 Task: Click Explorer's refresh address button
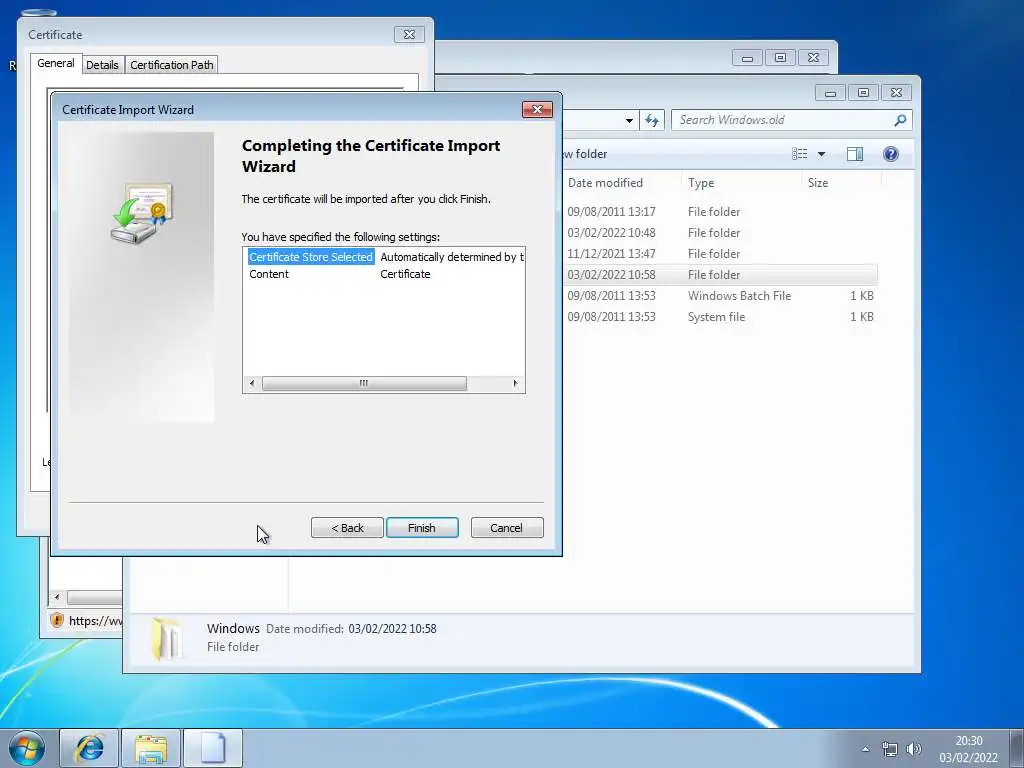652,120
